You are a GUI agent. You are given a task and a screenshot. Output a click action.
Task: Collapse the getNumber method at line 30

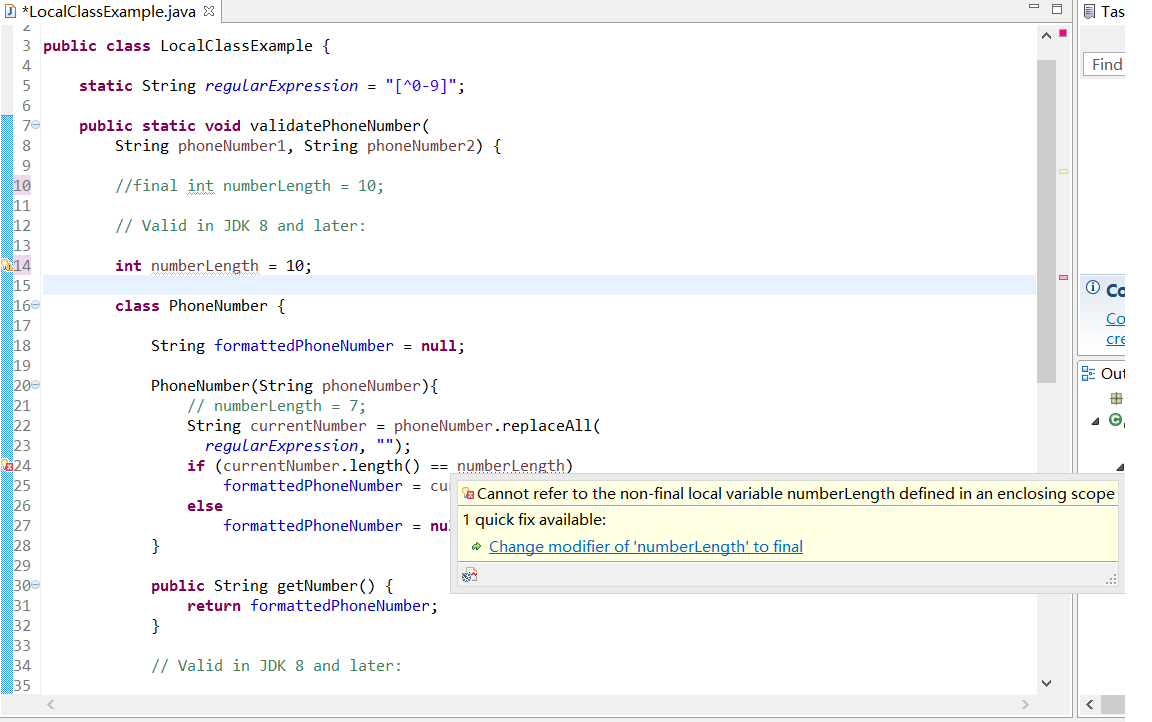click(x=35, y=585)
